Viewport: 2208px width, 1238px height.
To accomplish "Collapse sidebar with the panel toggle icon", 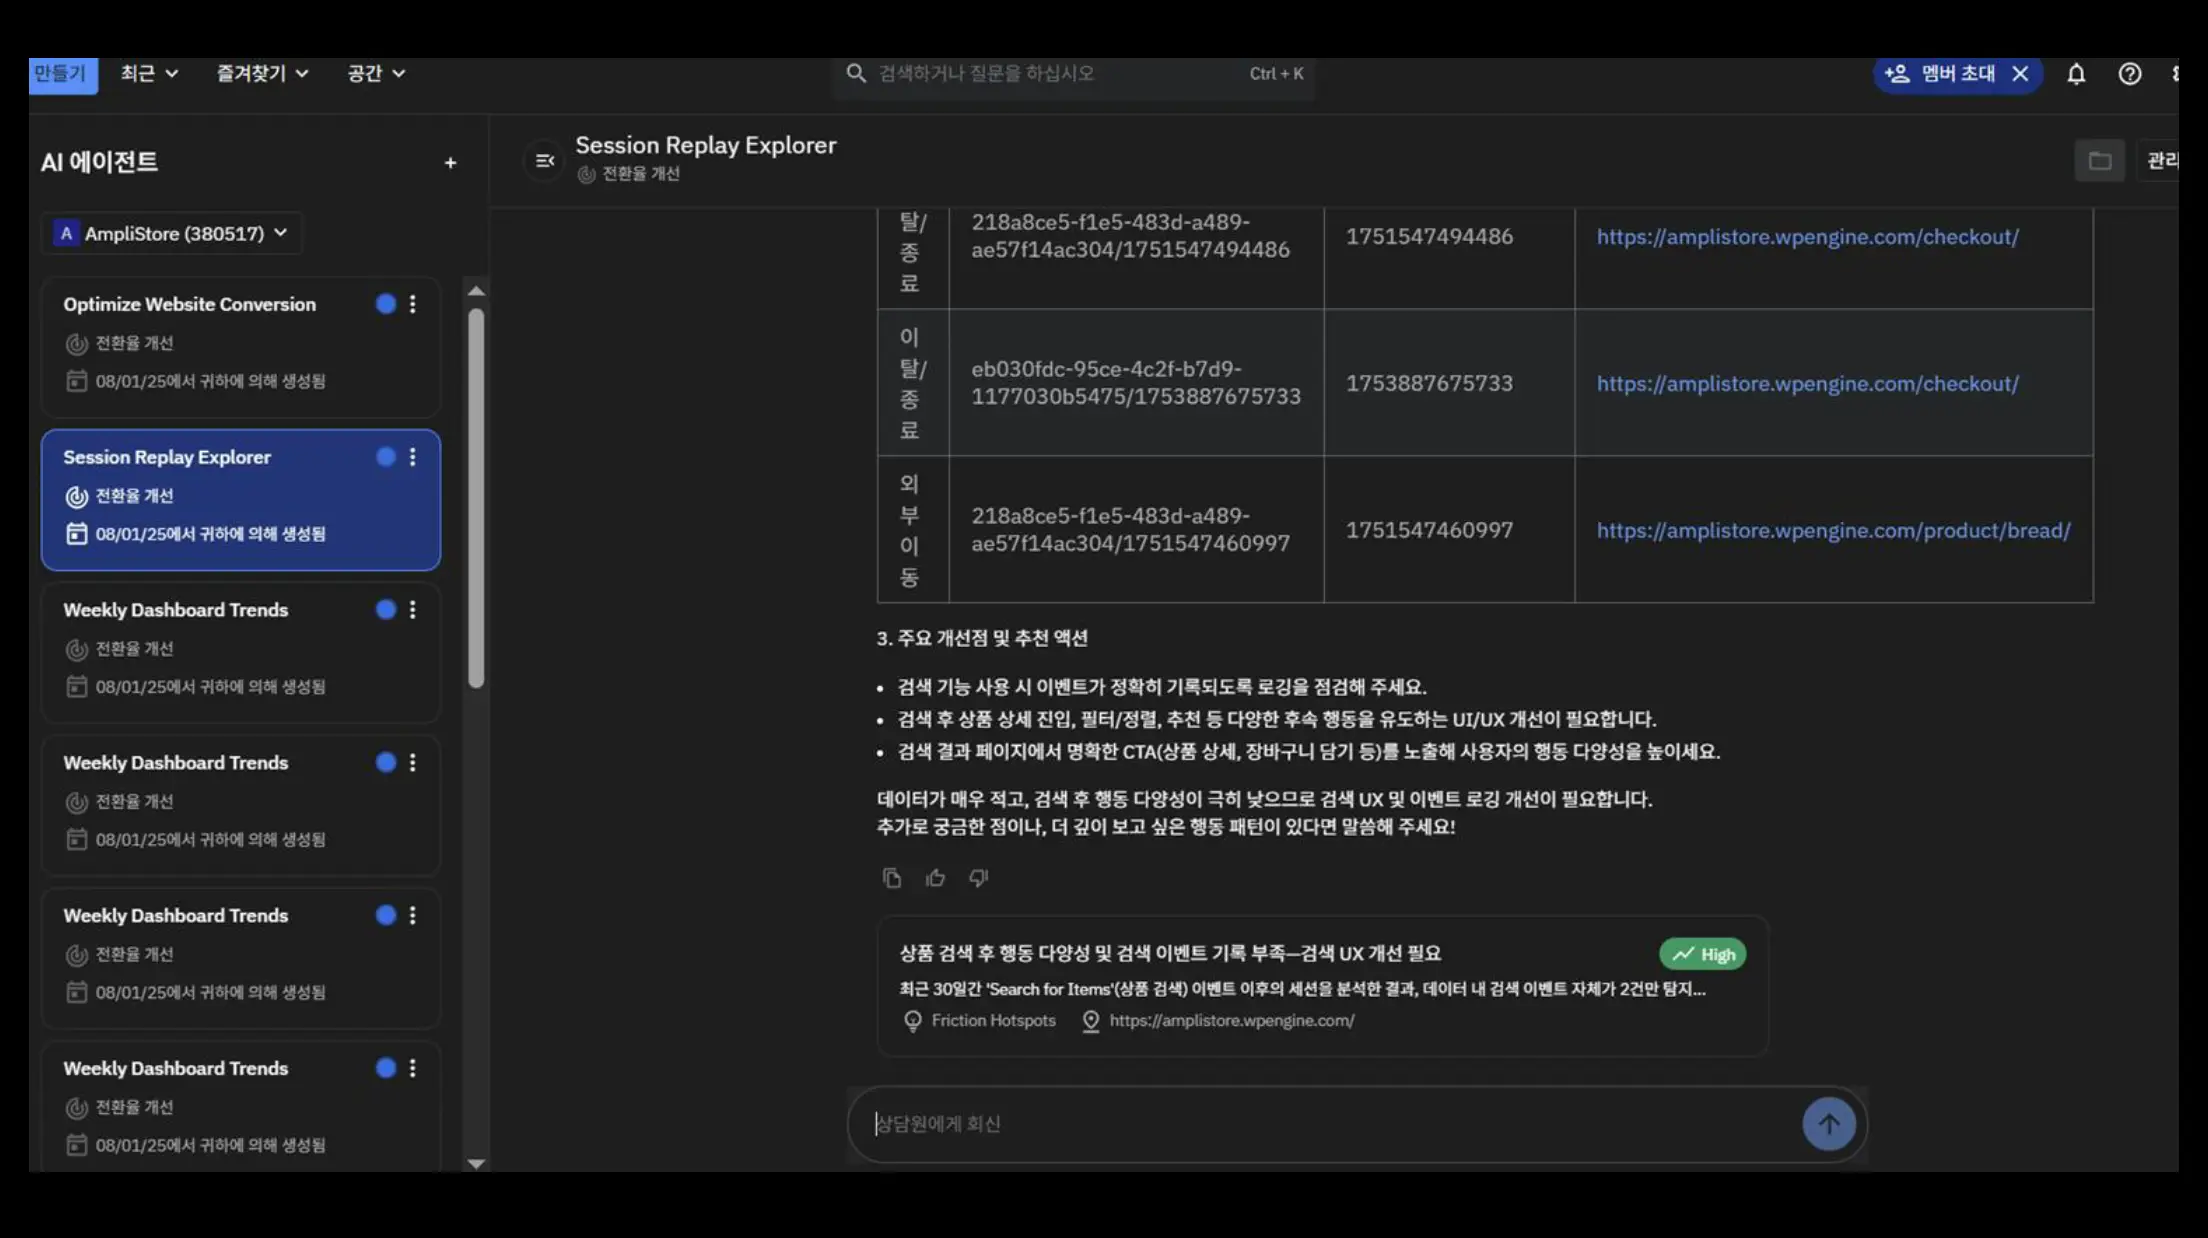I will (x=545, y=160).
